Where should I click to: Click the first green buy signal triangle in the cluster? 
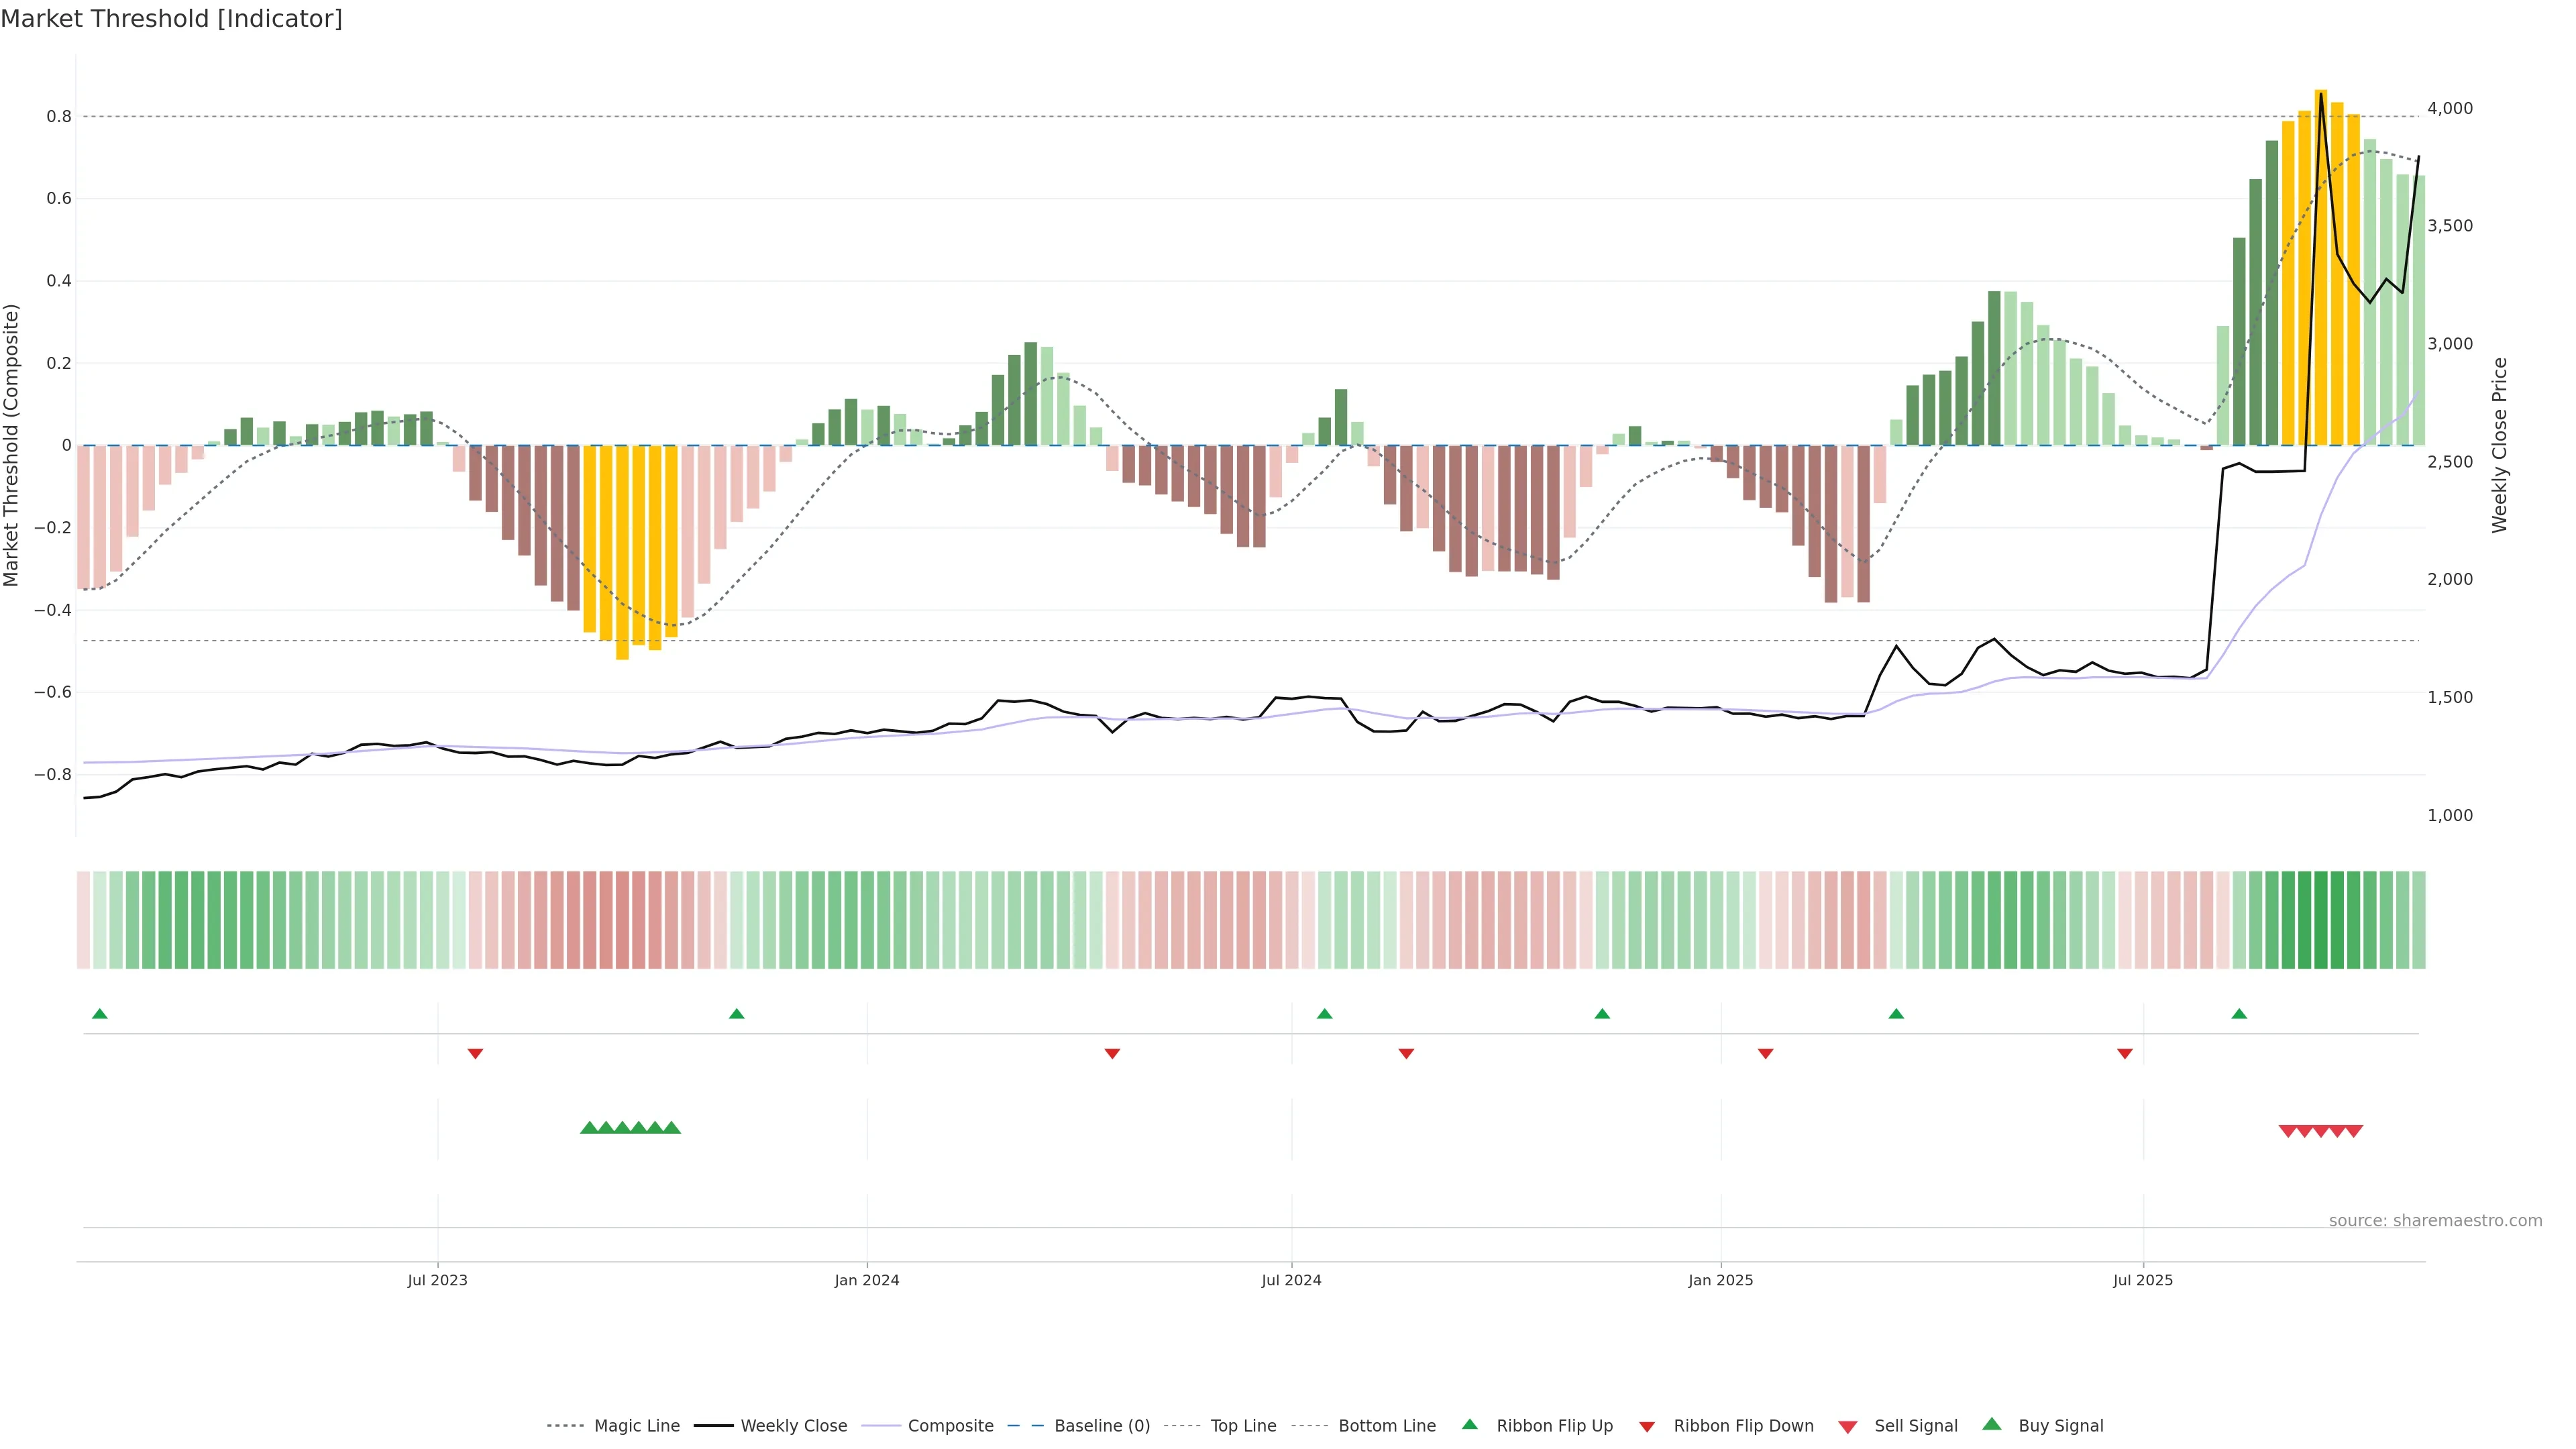(589, 1128)
